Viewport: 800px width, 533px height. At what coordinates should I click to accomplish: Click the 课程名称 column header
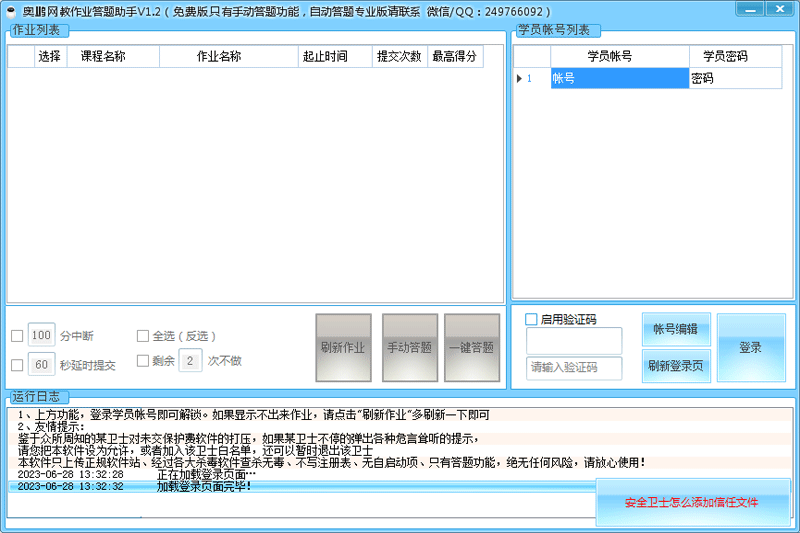[x=113, y=56]
